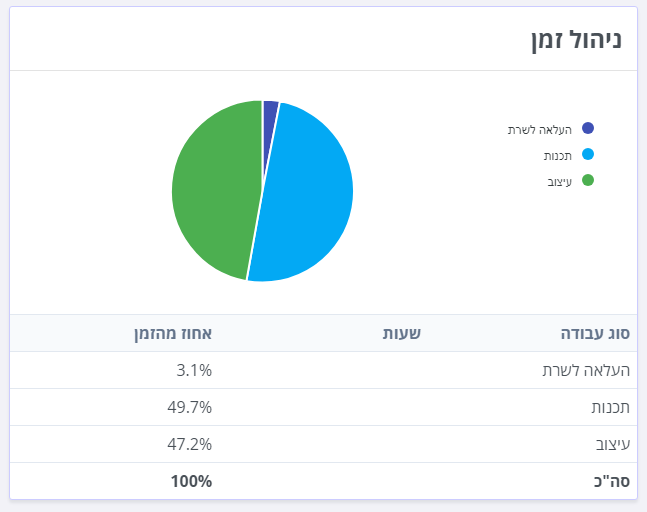Click the תכנות table row label

tap(610, 407)
